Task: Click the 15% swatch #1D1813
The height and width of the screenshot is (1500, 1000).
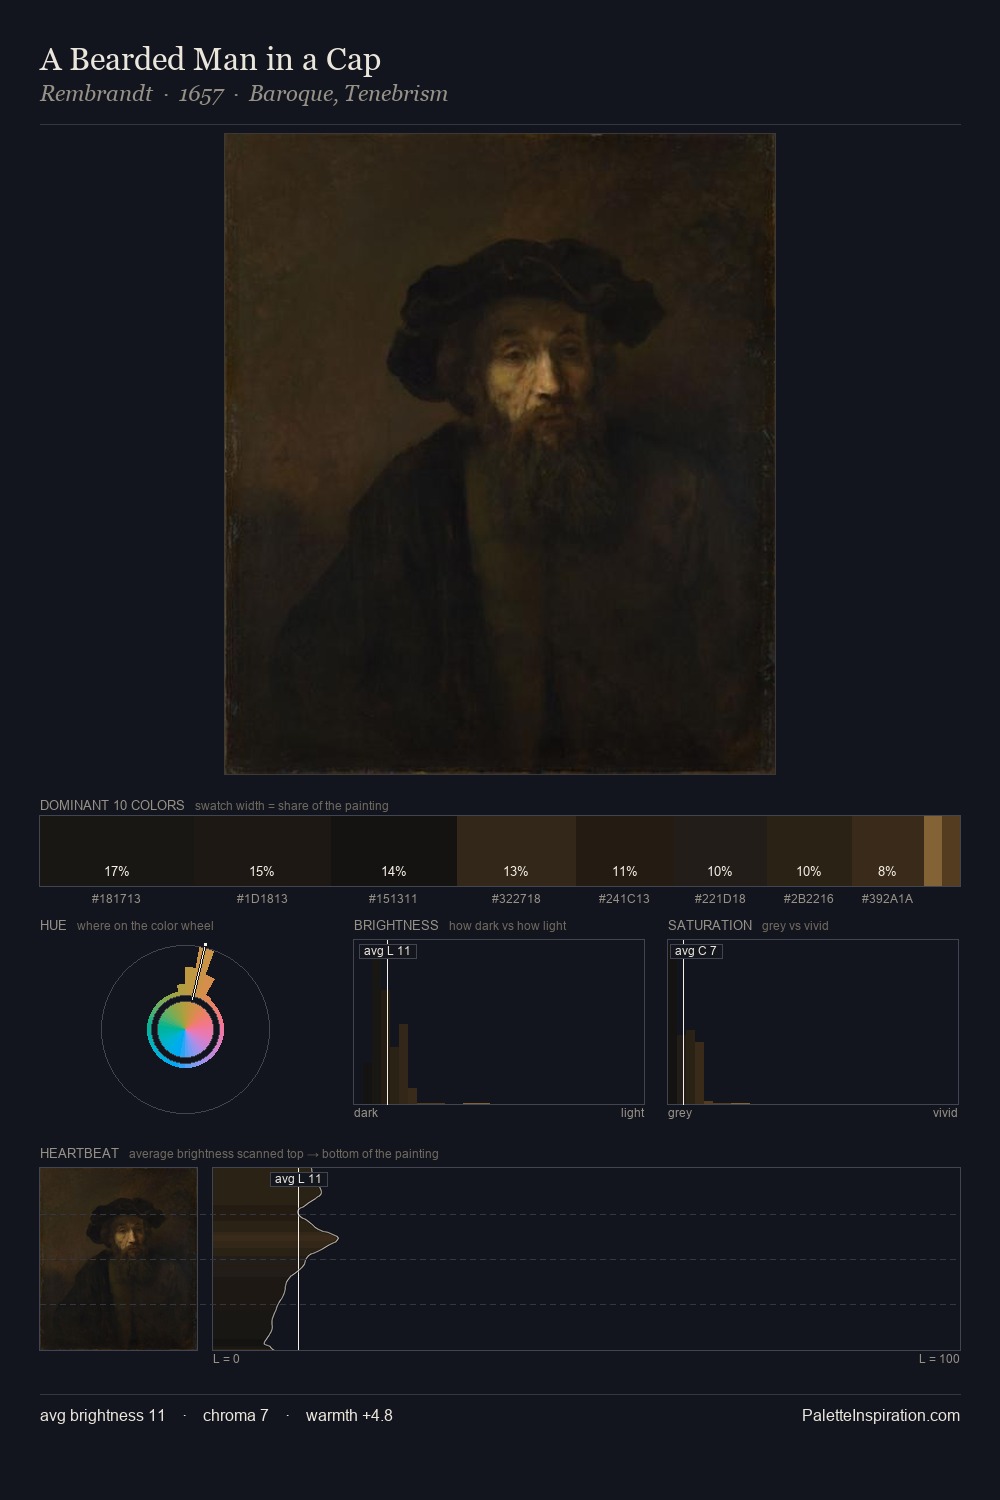Action: (x=262, y=851)
